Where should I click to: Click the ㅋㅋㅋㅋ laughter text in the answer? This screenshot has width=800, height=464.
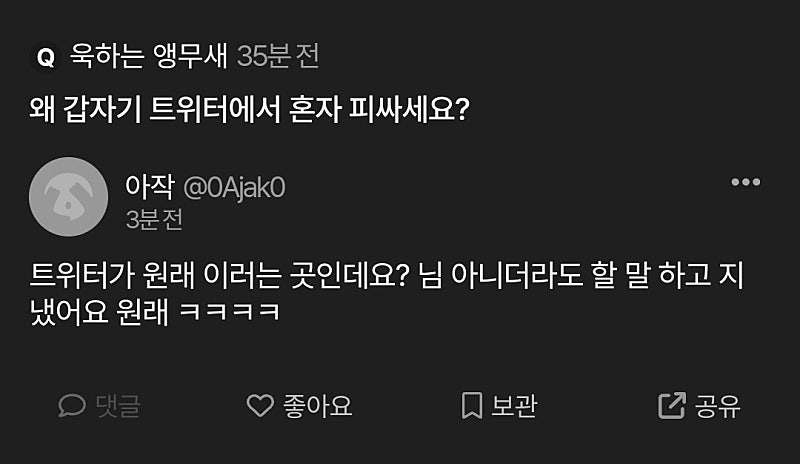pos(228,312)
